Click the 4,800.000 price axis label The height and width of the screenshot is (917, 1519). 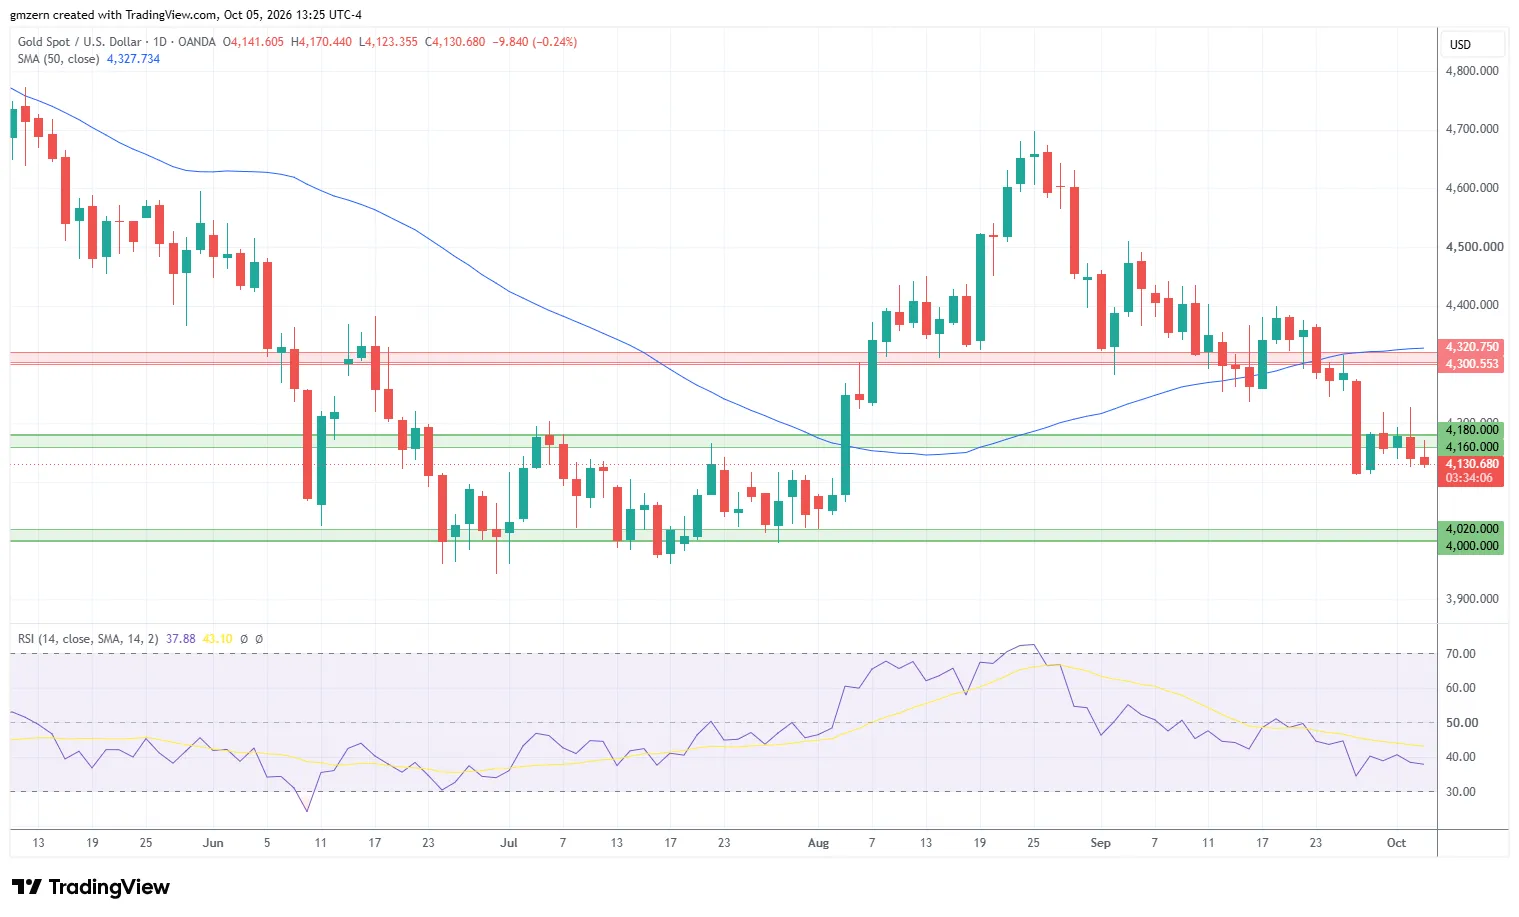coord(1472,71)
